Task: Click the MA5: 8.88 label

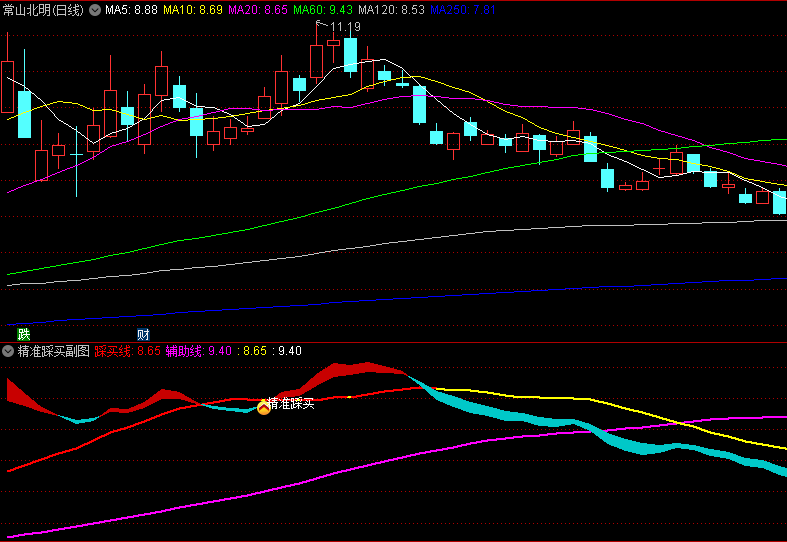Action: (132, 10)
